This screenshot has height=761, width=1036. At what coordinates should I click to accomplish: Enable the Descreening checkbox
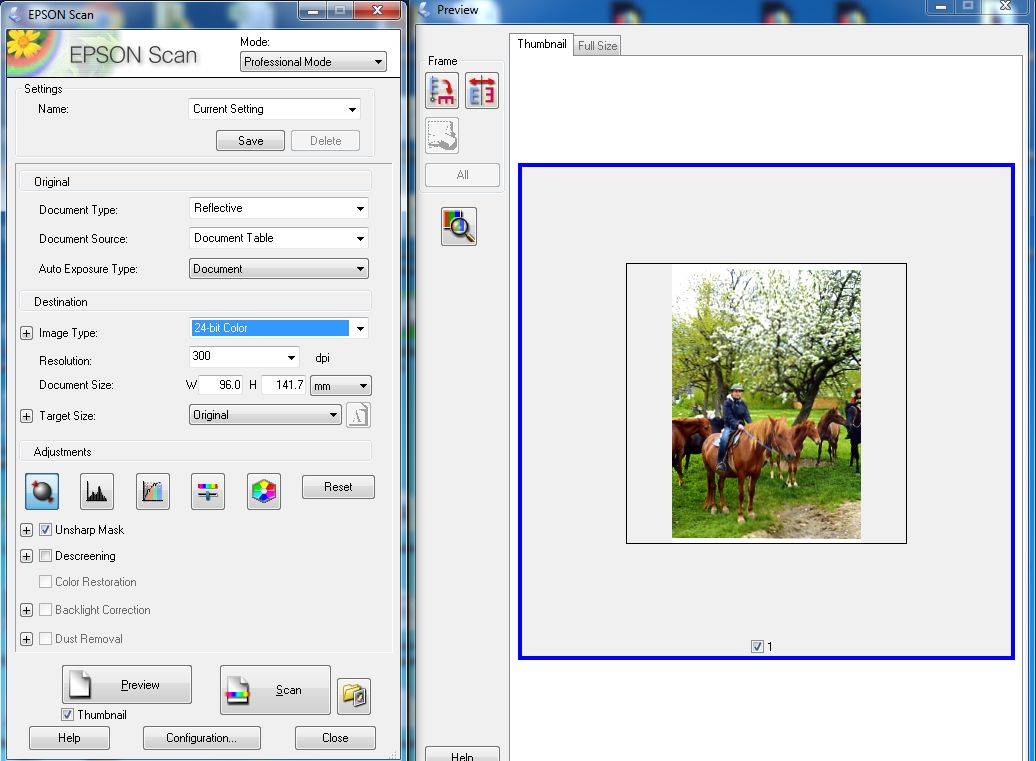45,556
